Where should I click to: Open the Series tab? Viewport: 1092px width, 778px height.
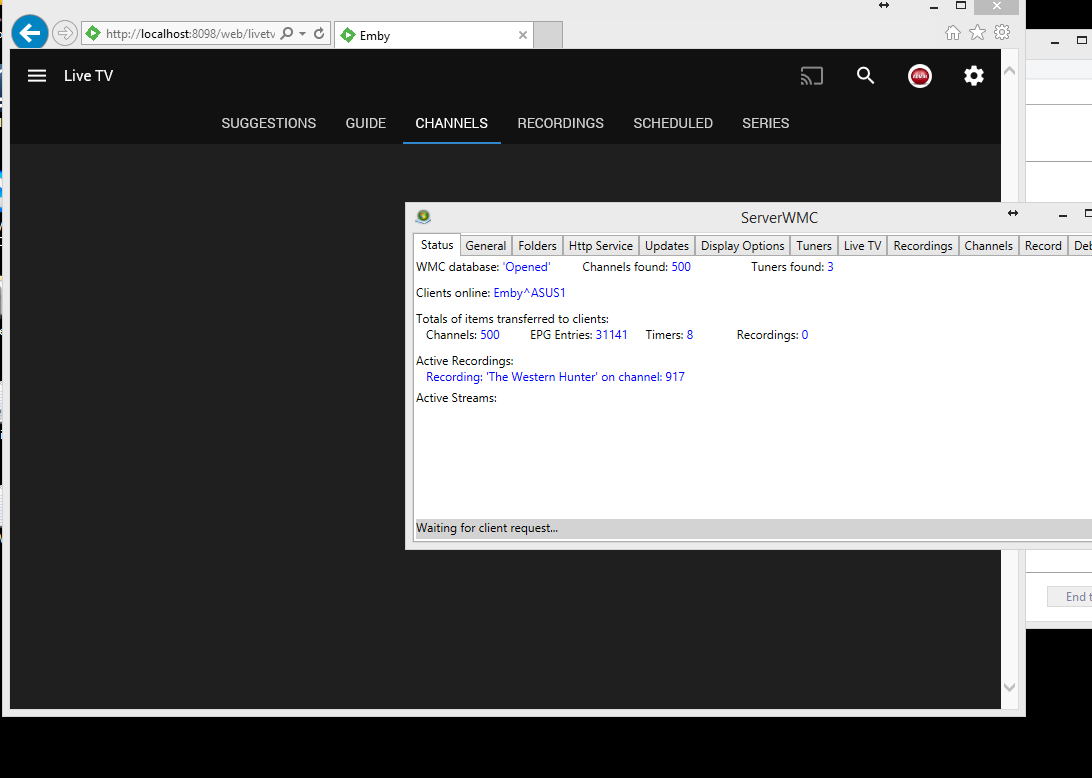(765, 123)
